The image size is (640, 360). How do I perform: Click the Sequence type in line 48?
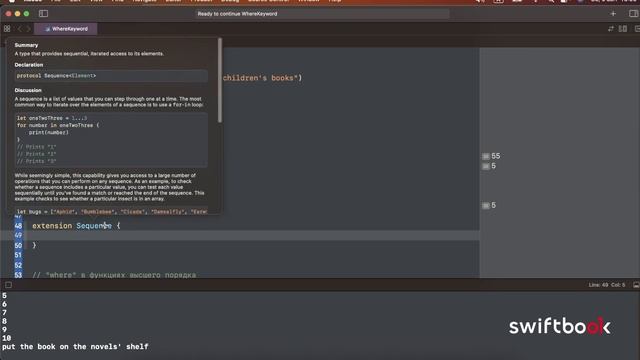(93, 226)
